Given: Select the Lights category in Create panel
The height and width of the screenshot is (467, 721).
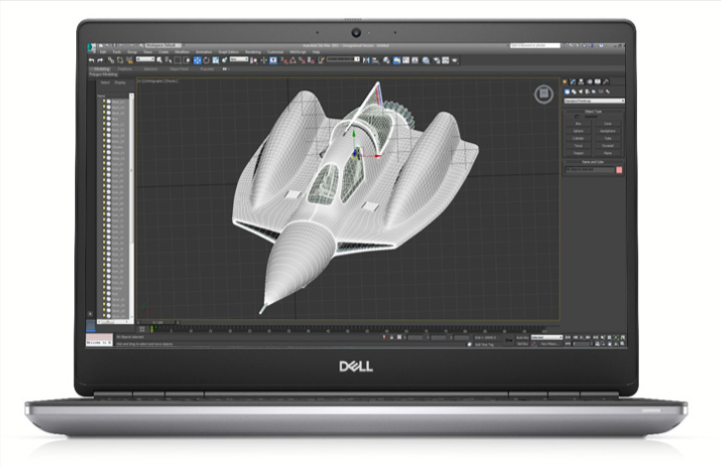Looking at the screenshot, I should tap(580, 92).
